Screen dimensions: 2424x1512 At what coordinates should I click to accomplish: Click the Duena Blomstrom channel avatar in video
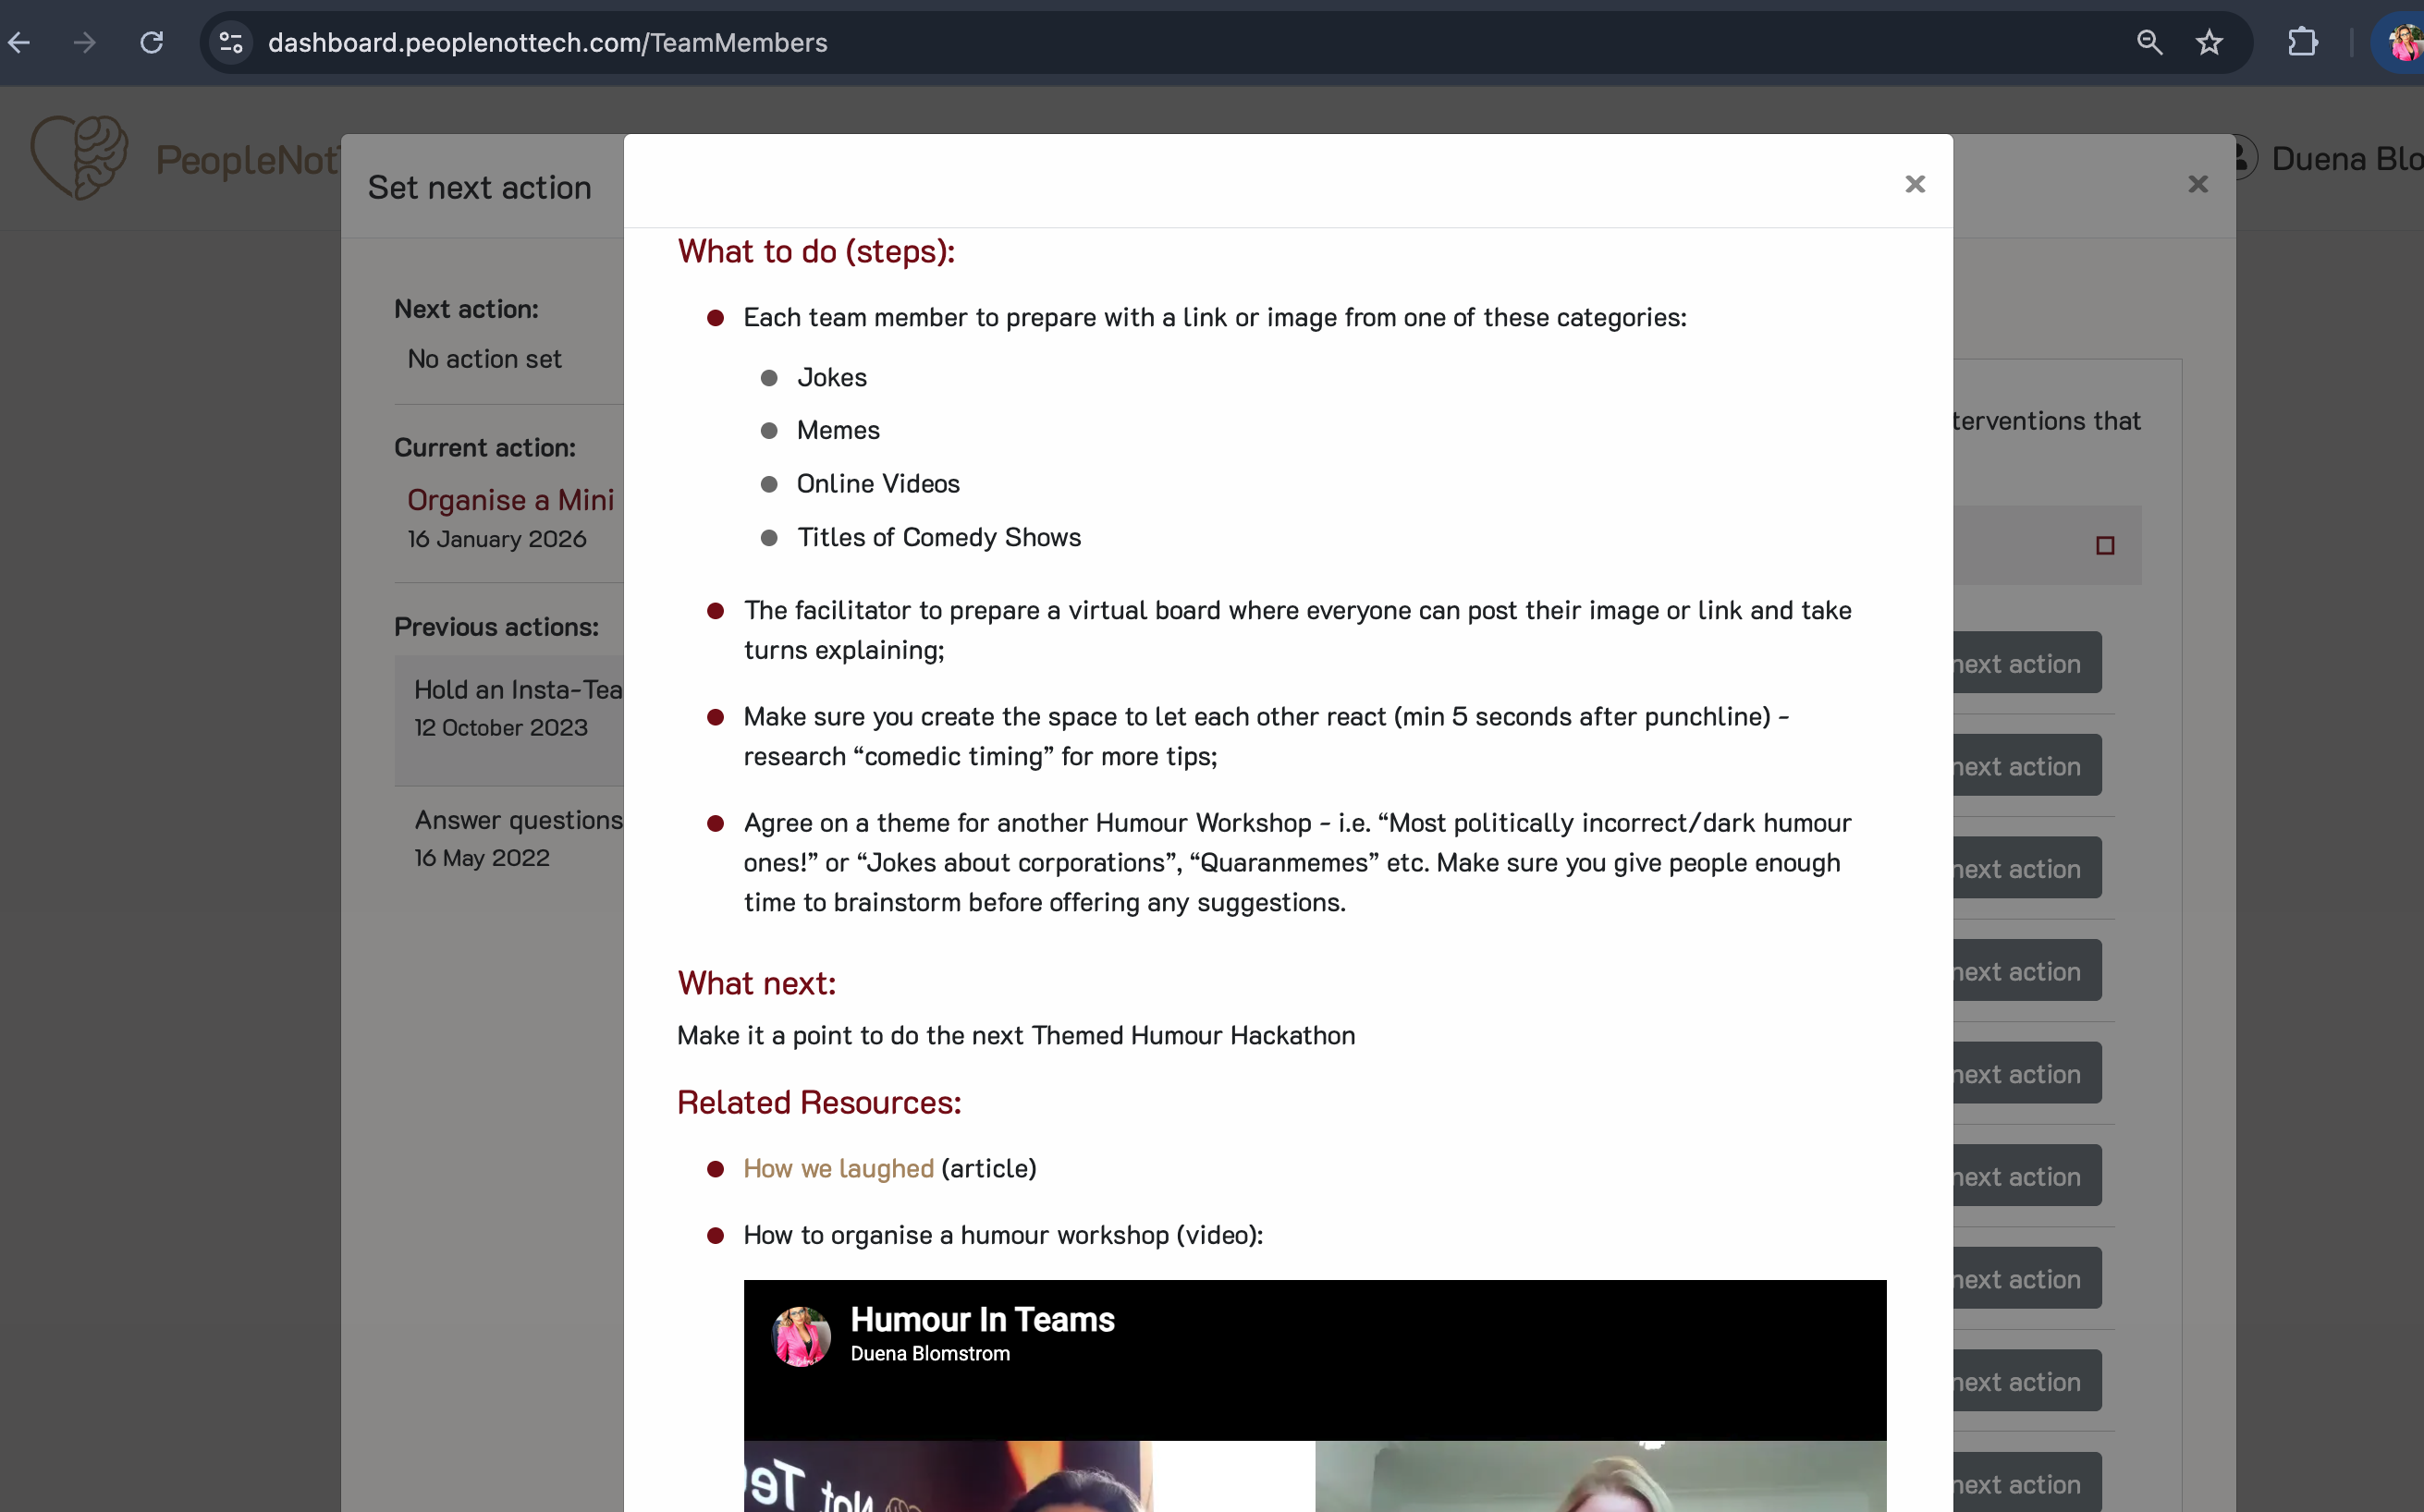coord(801,1336)
